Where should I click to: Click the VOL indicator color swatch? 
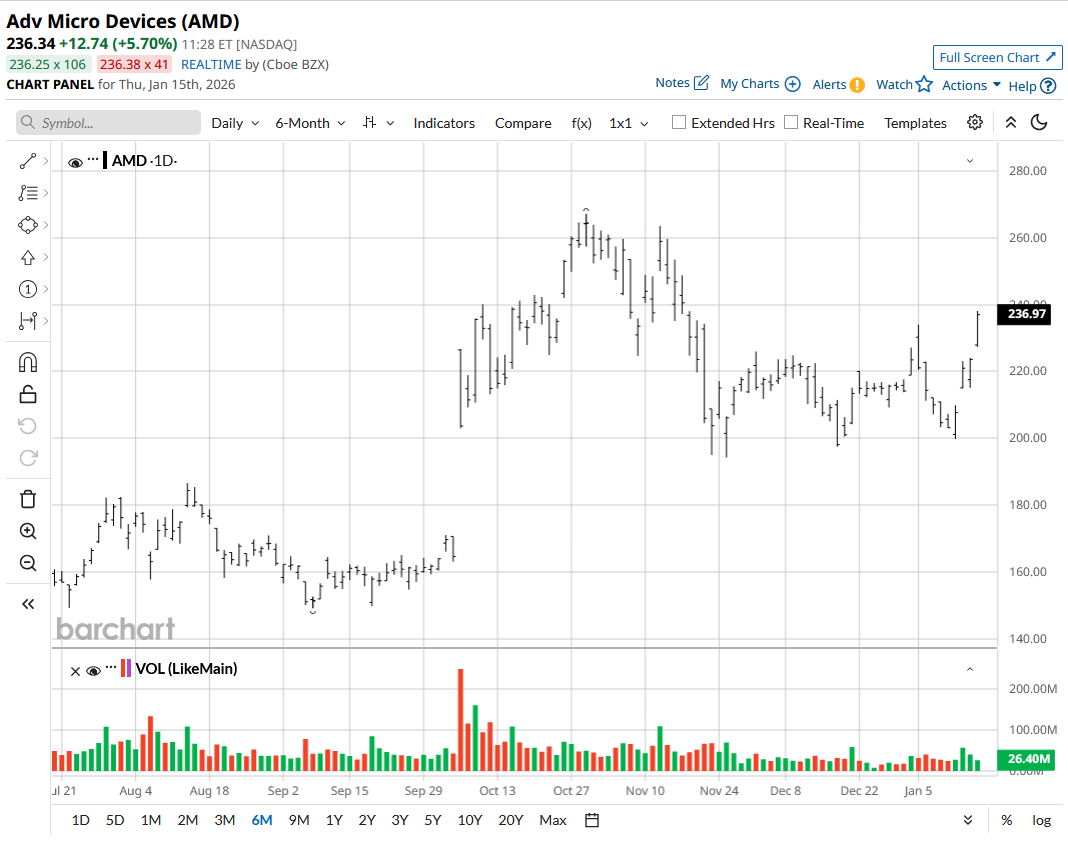(x=125, y=668)
